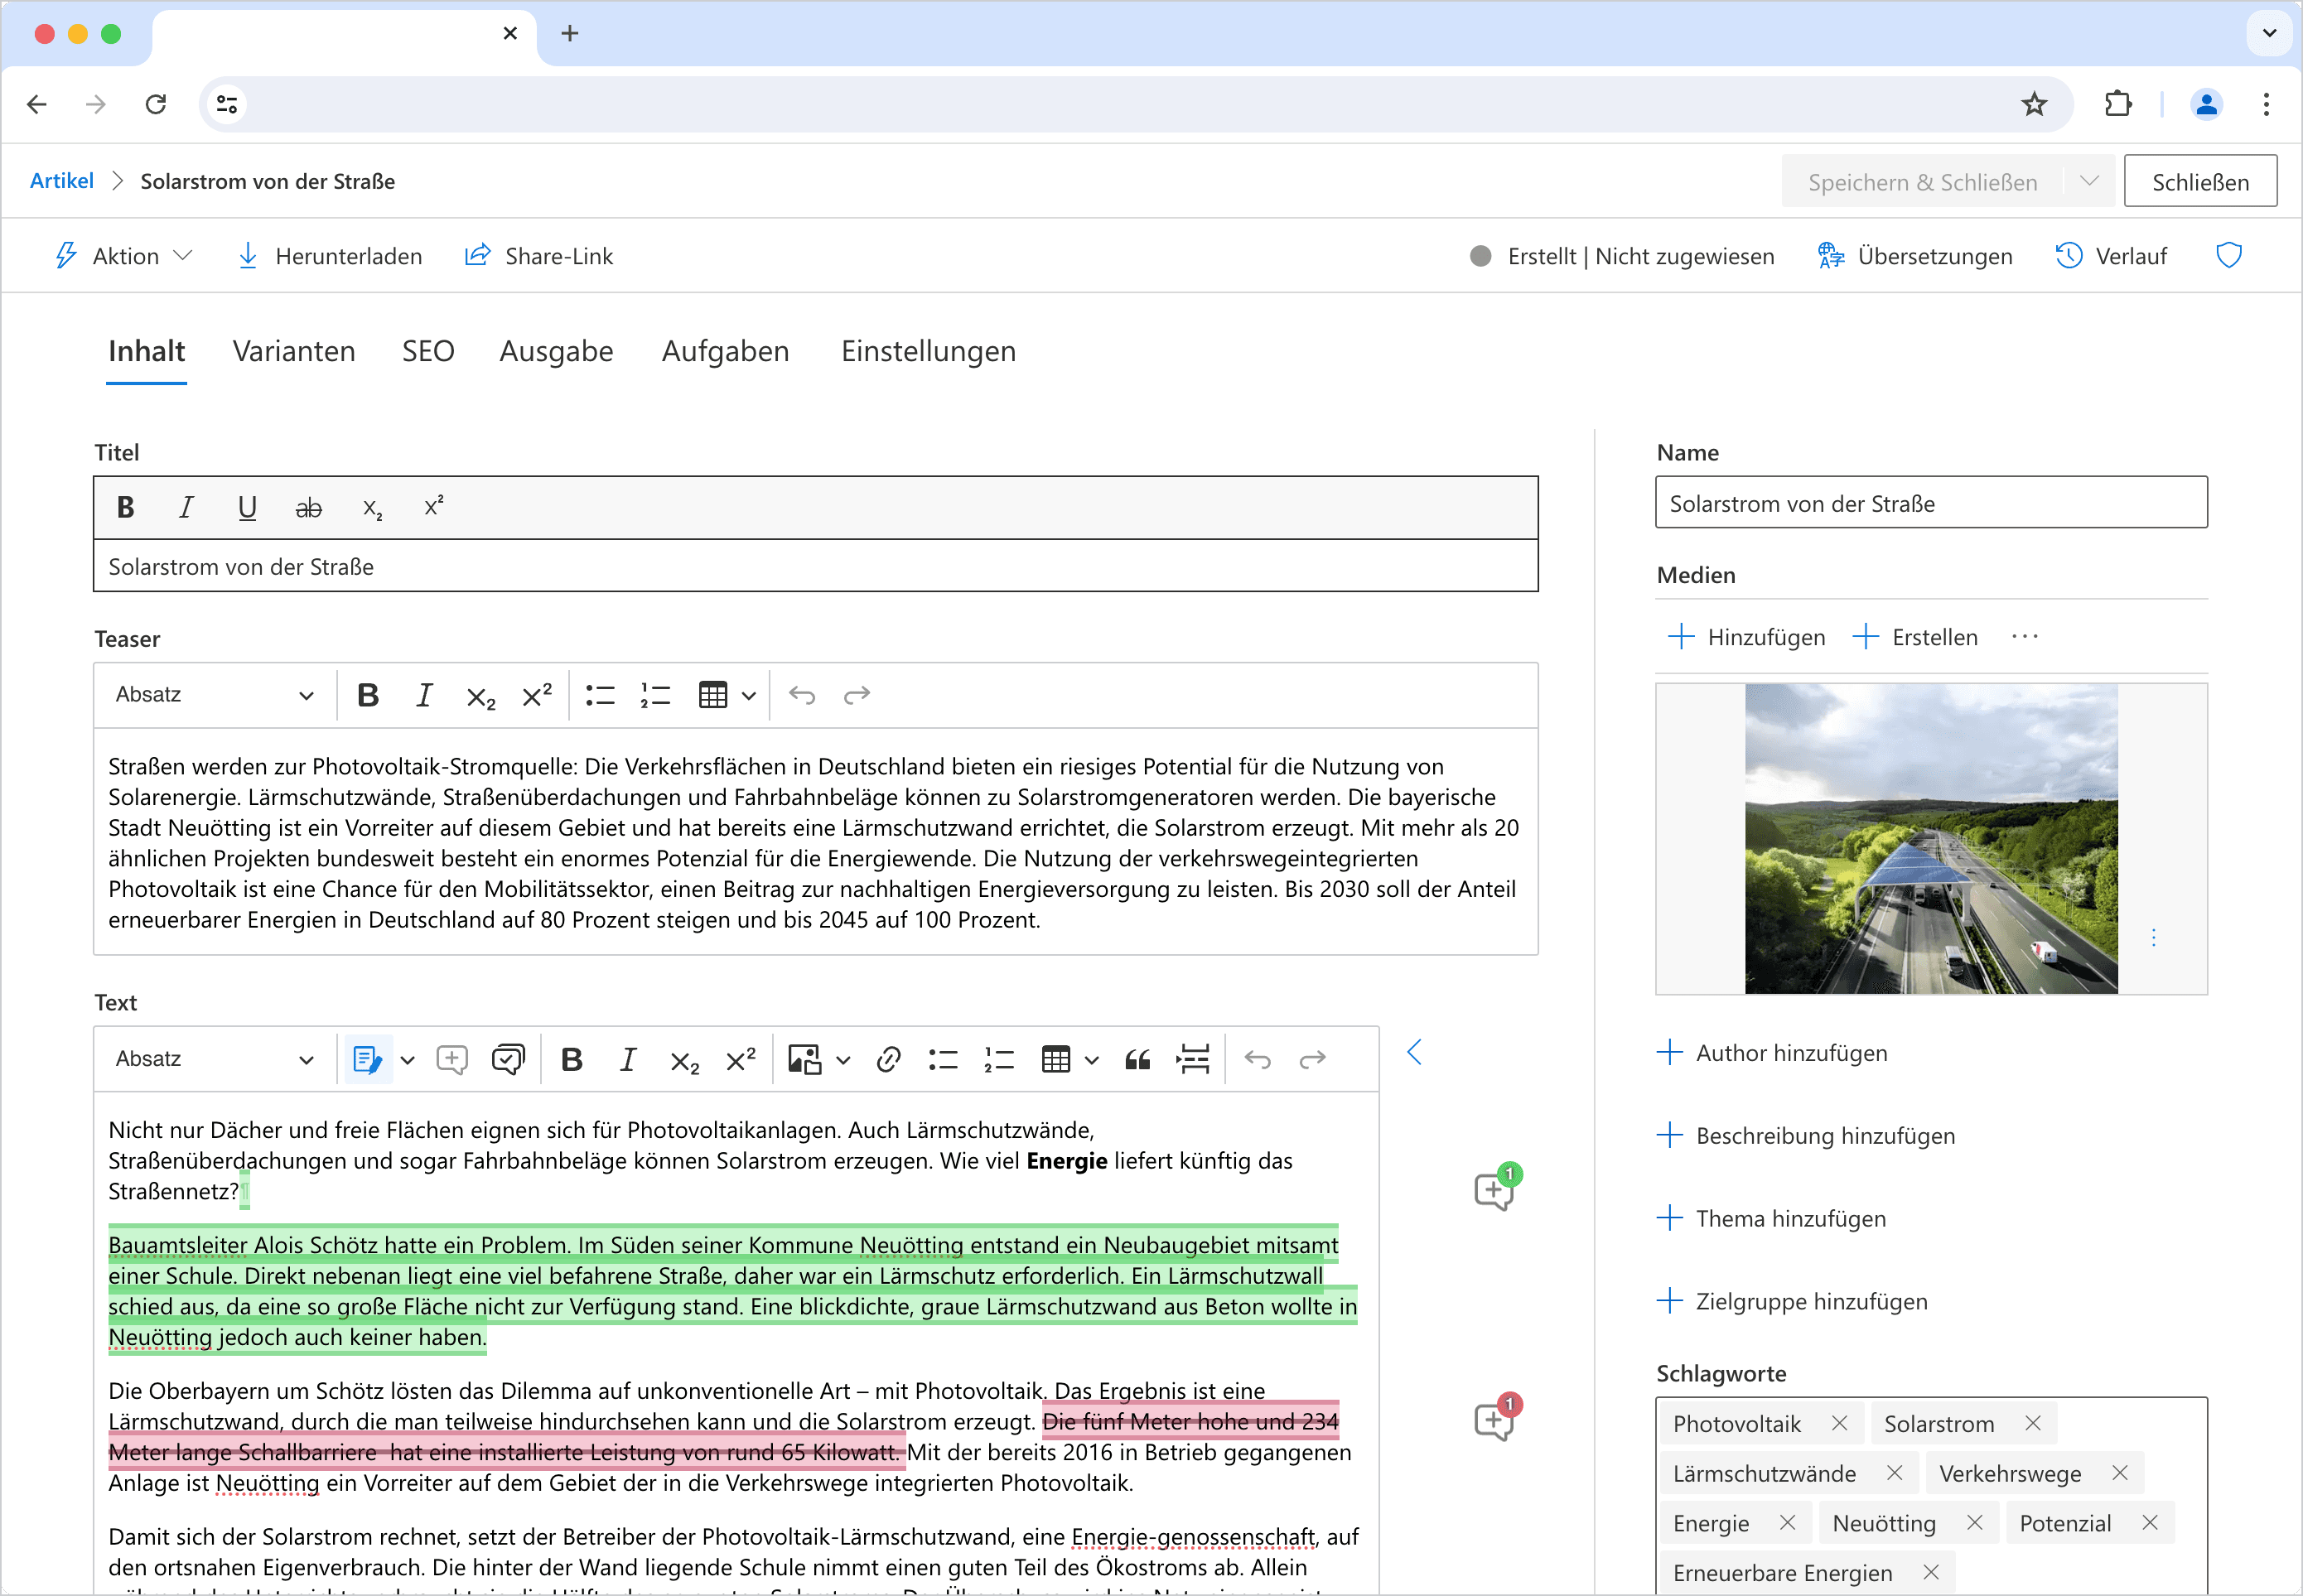
Task: Click the highway solar roof thumbnail
Action: (1930, 838)
